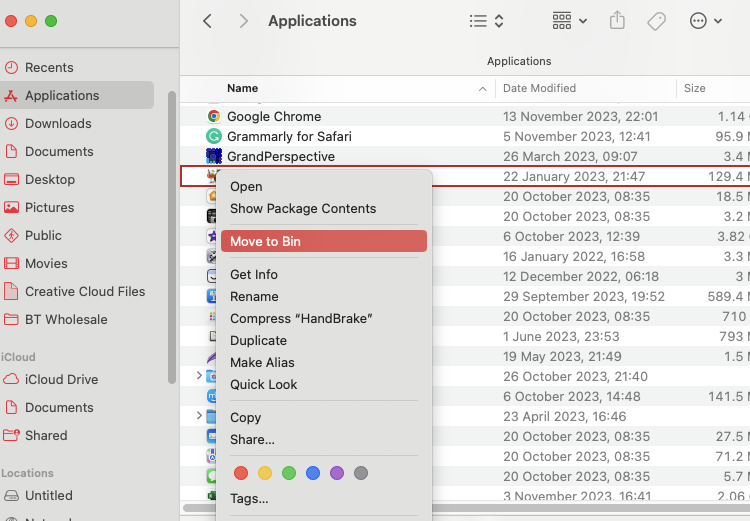Choose Compress "HandBrake"
750x521 pixels.
coord(324,319)
